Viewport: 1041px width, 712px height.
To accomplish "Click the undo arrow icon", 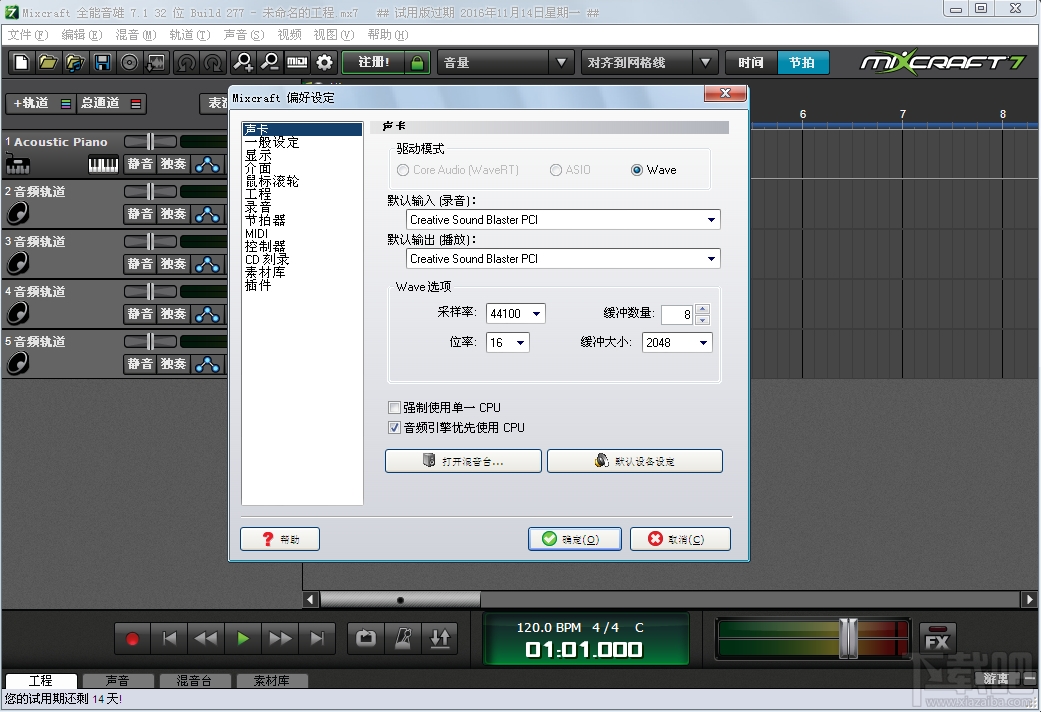I will 185,62.
